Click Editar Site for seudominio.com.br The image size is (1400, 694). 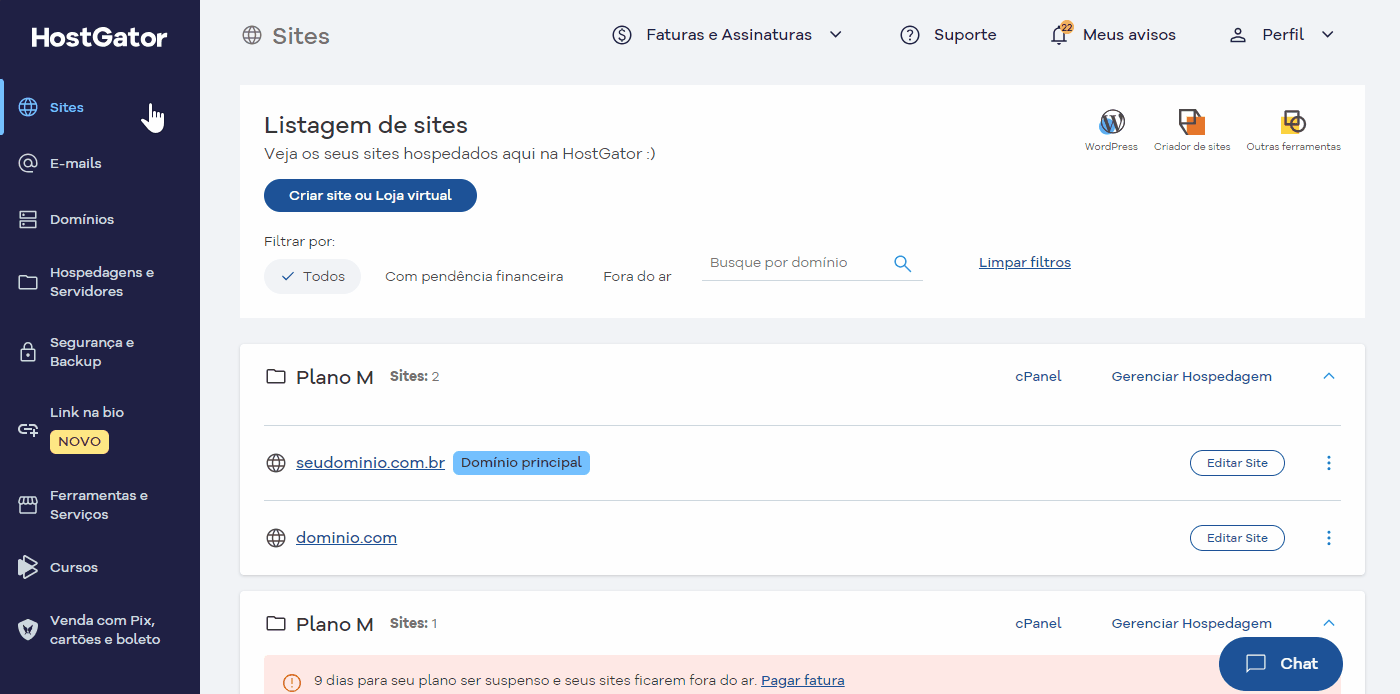[1237, 463]
